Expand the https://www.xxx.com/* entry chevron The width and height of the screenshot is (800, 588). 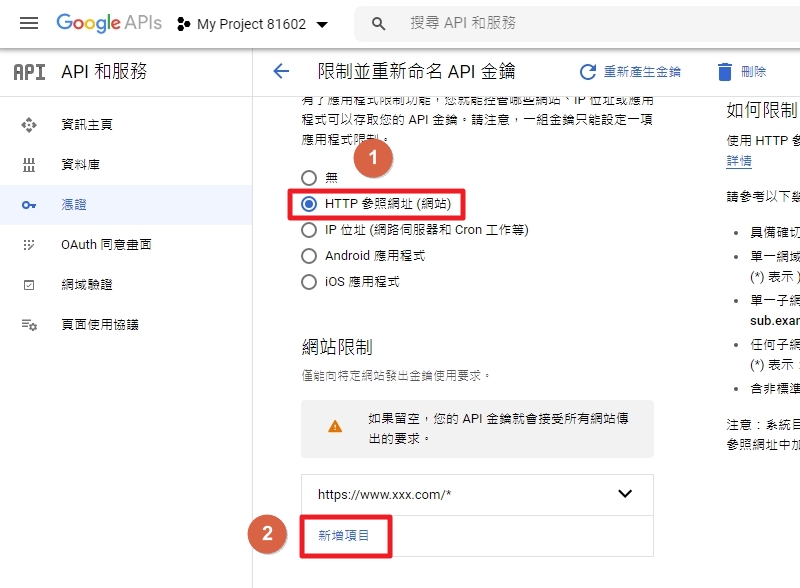pos(625,494)
